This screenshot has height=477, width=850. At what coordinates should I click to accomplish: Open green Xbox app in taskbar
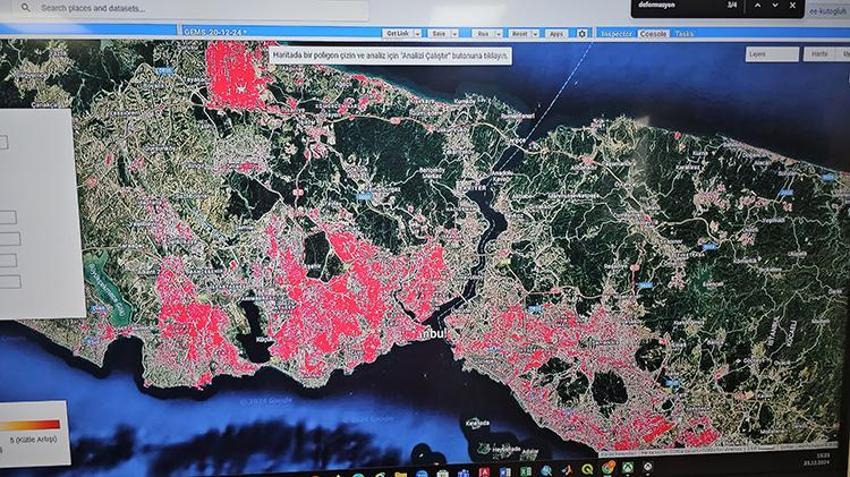[628, 468]
